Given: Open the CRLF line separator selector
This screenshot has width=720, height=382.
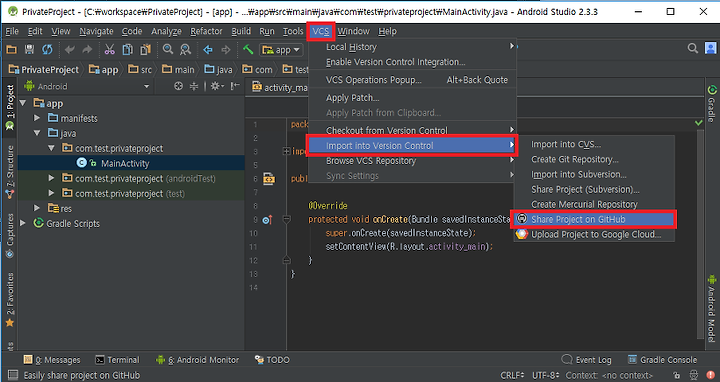Looking at the screenshot, I should pyautogui.click(x=512, y=375).
